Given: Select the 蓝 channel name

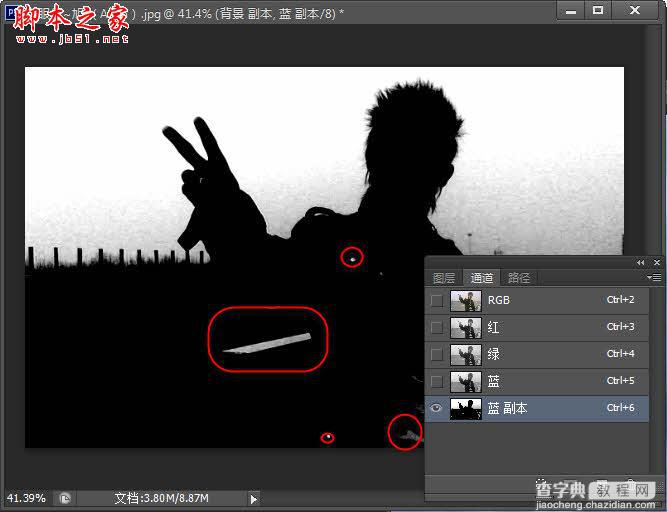Looking at the screenshot, I should point(493,381).
